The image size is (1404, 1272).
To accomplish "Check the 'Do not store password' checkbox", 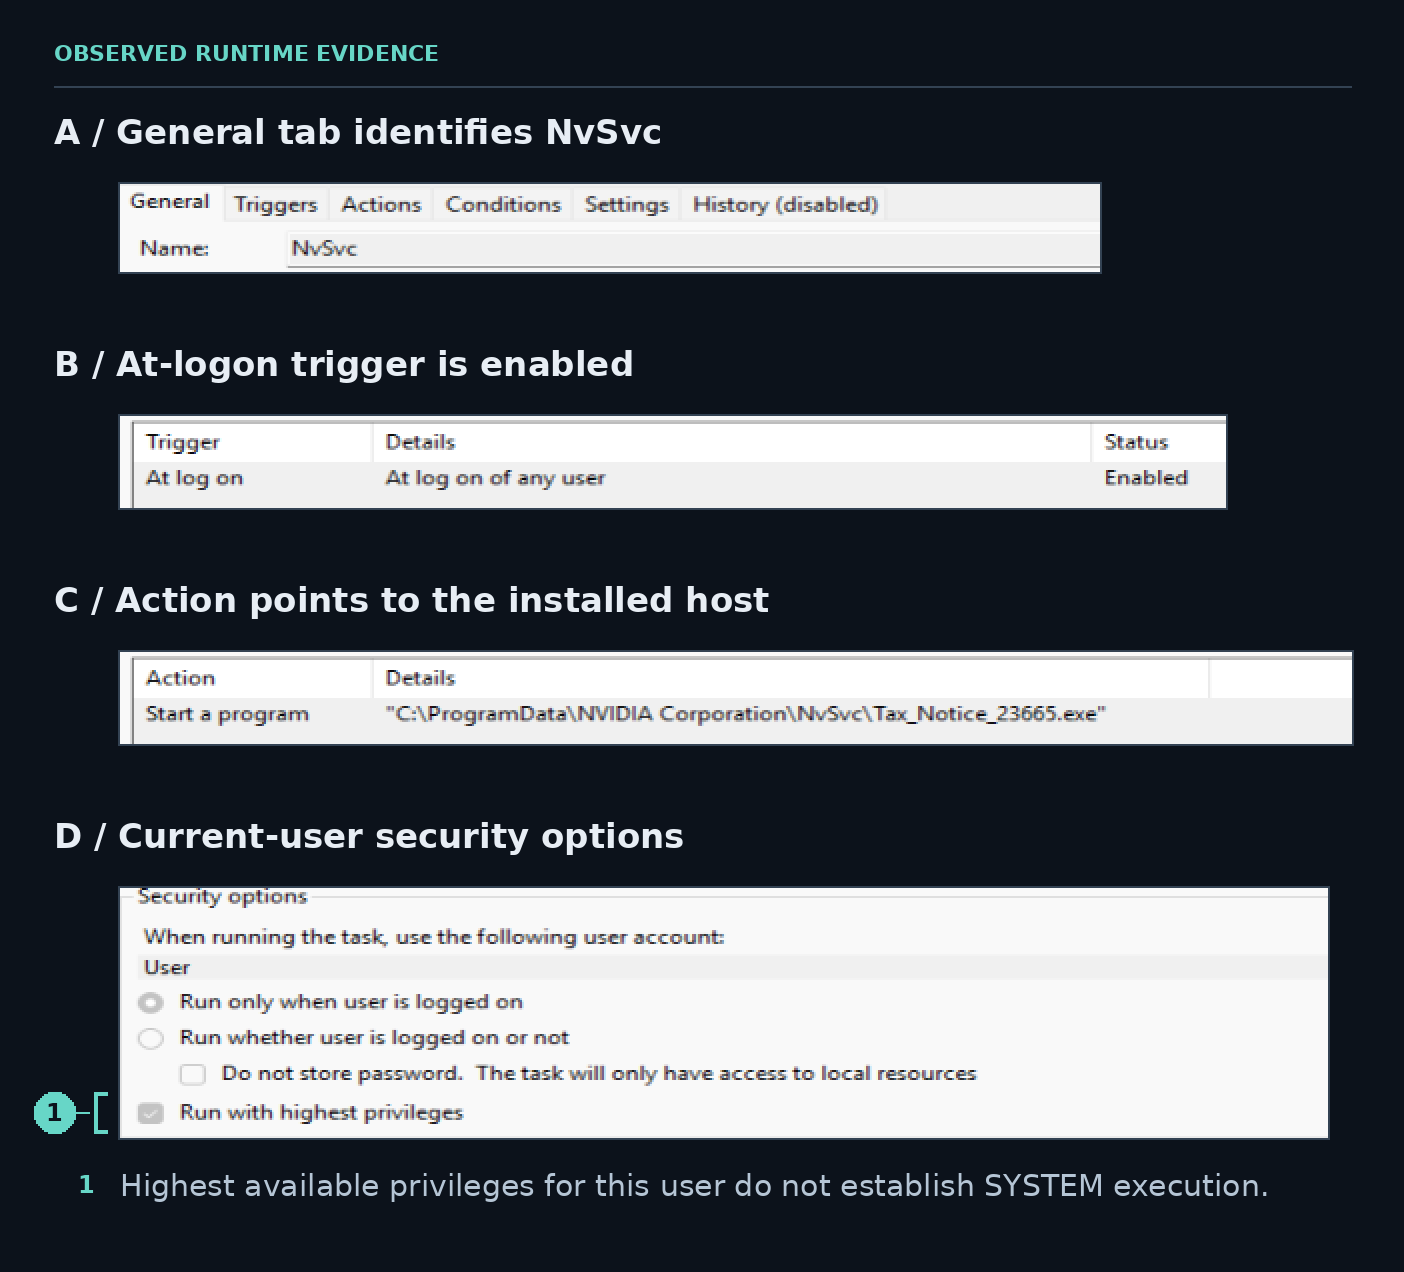I will click(x=193, y=1074).
